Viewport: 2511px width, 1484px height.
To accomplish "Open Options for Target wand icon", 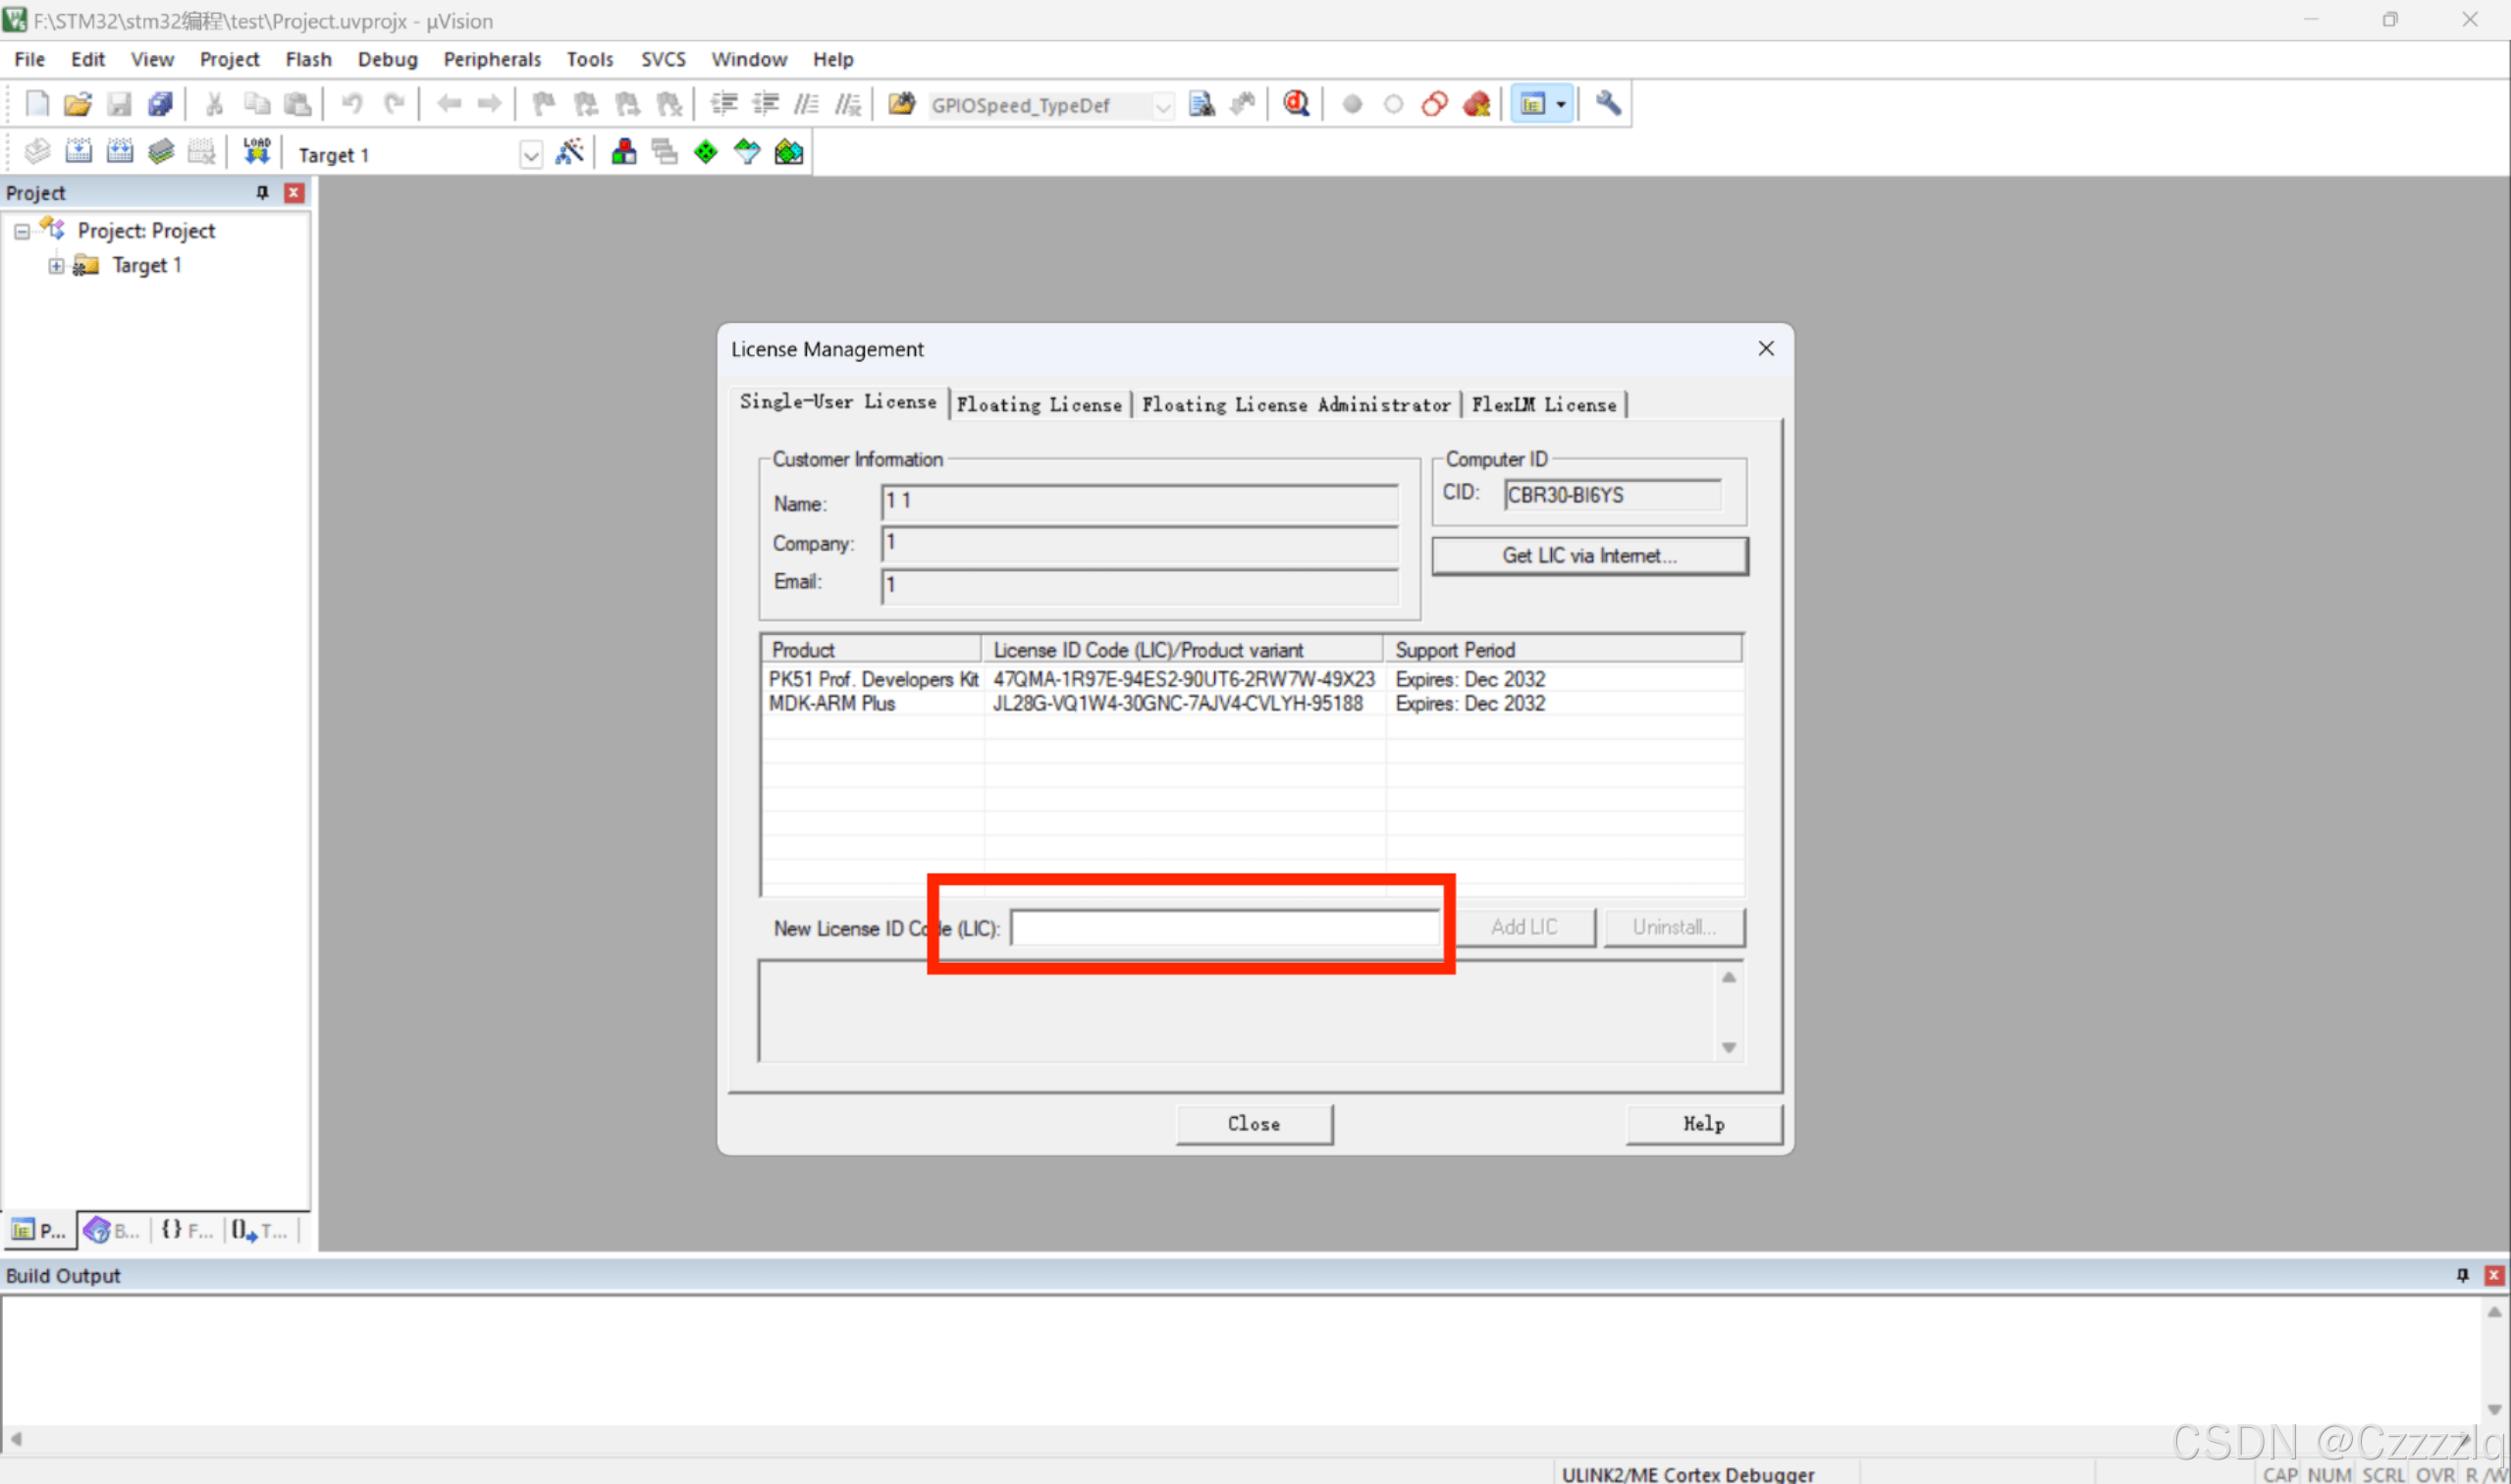I will click(570, 152).
